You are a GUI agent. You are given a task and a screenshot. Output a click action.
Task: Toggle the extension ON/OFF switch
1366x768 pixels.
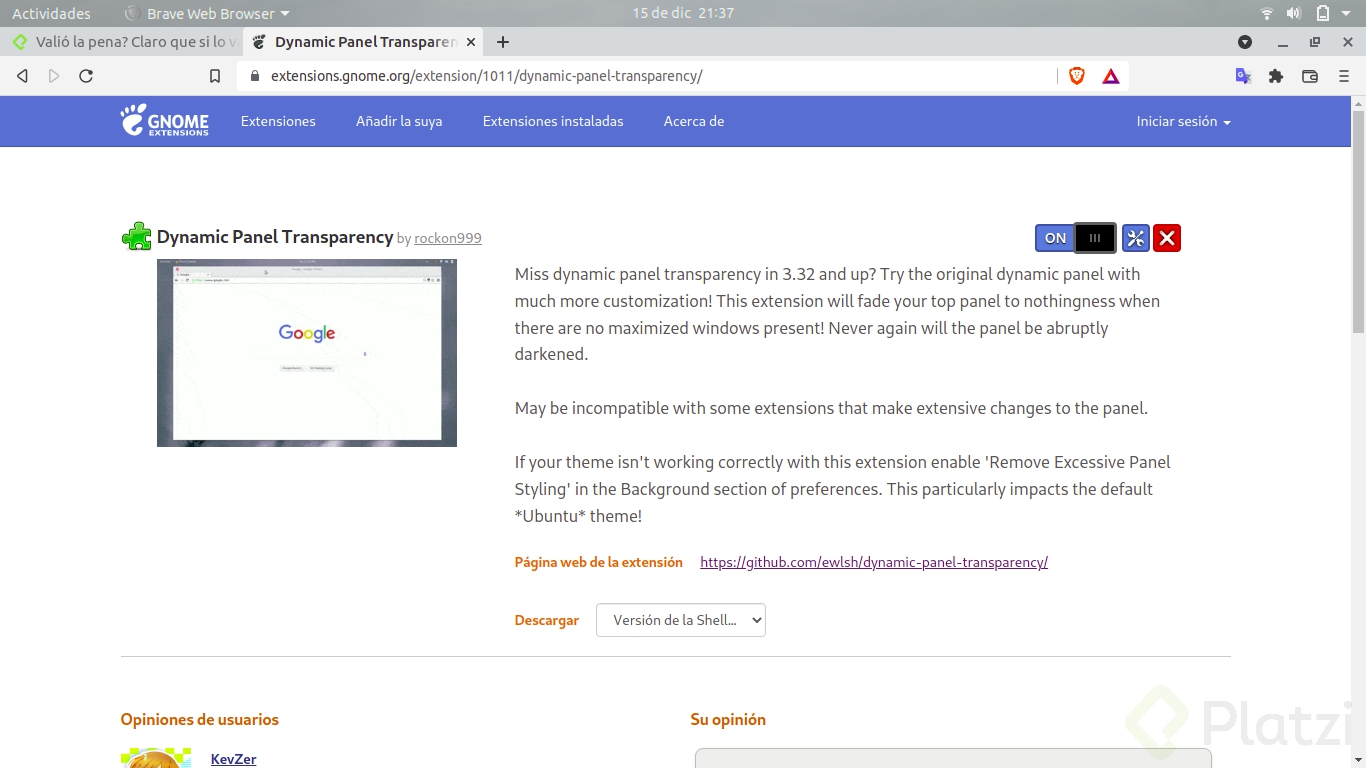click(1076, 238)
